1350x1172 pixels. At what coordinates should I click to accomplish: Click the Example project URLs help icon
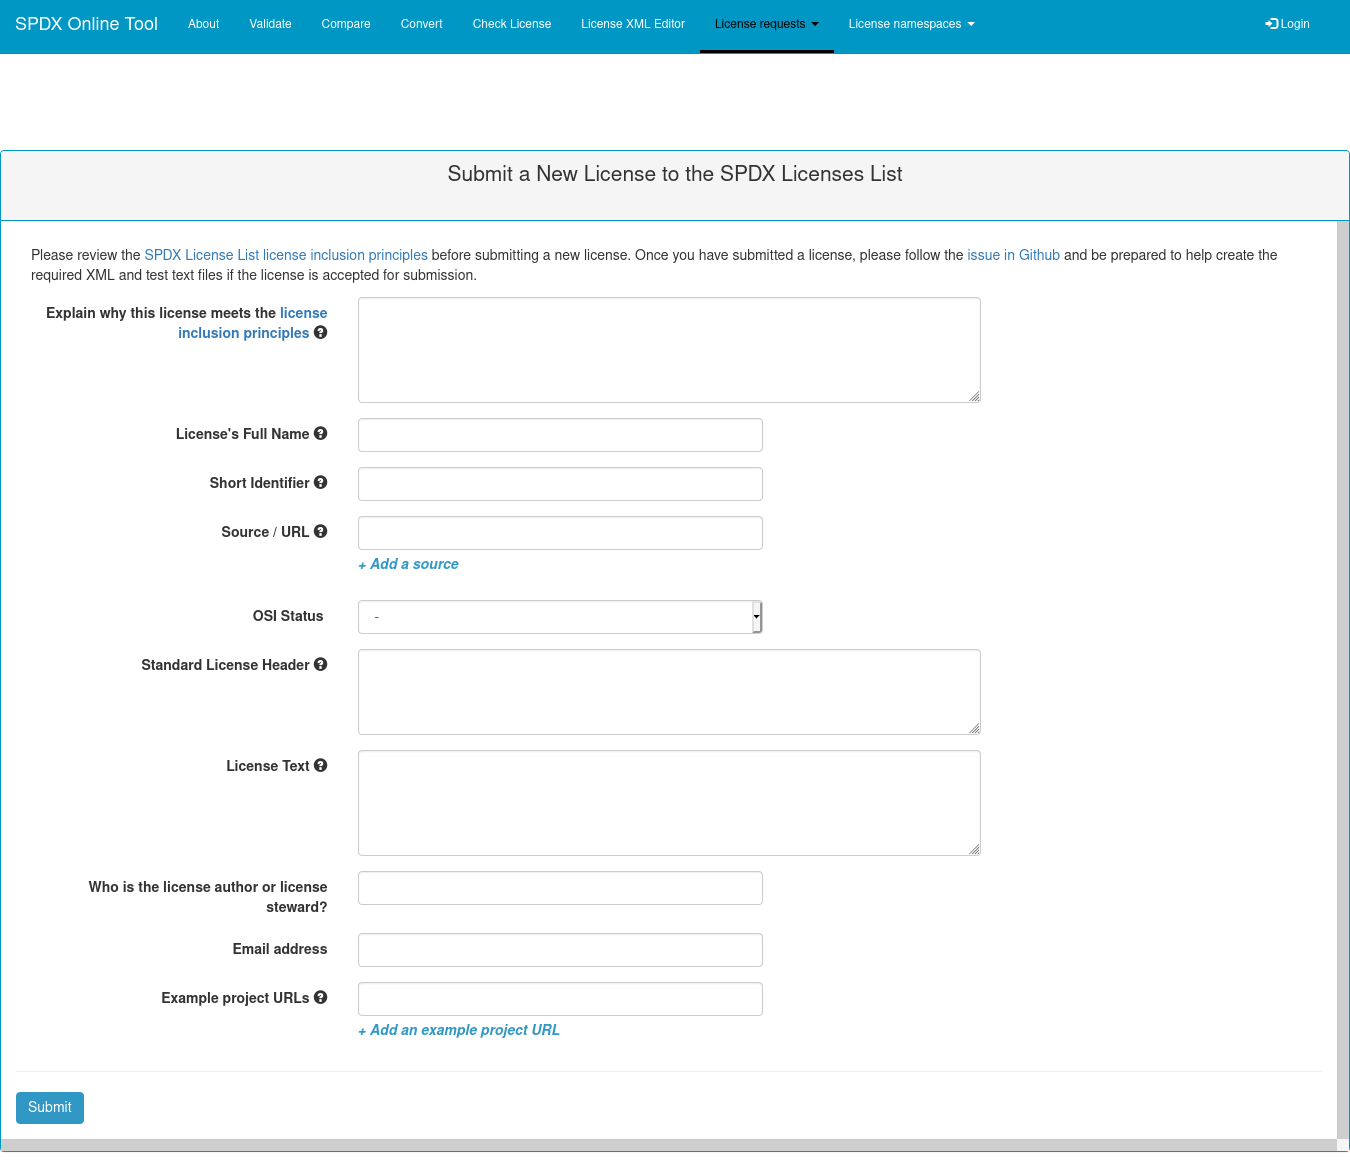[320, 997]
